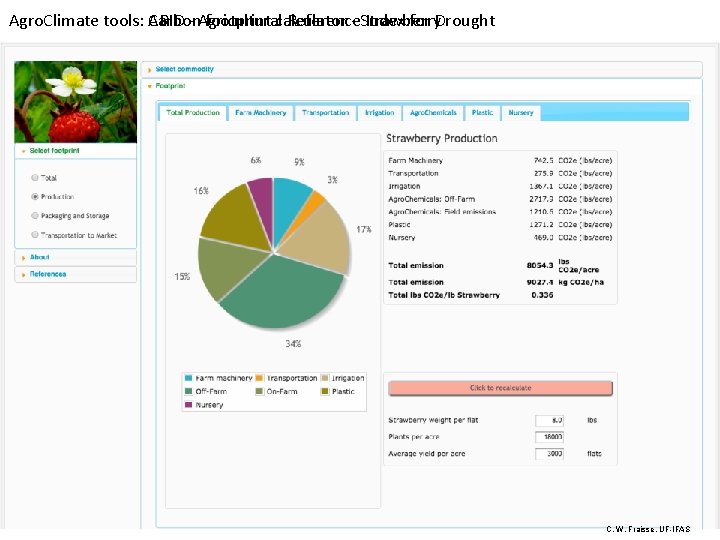
Task: Expand the References panel
Action: [48, 274]
